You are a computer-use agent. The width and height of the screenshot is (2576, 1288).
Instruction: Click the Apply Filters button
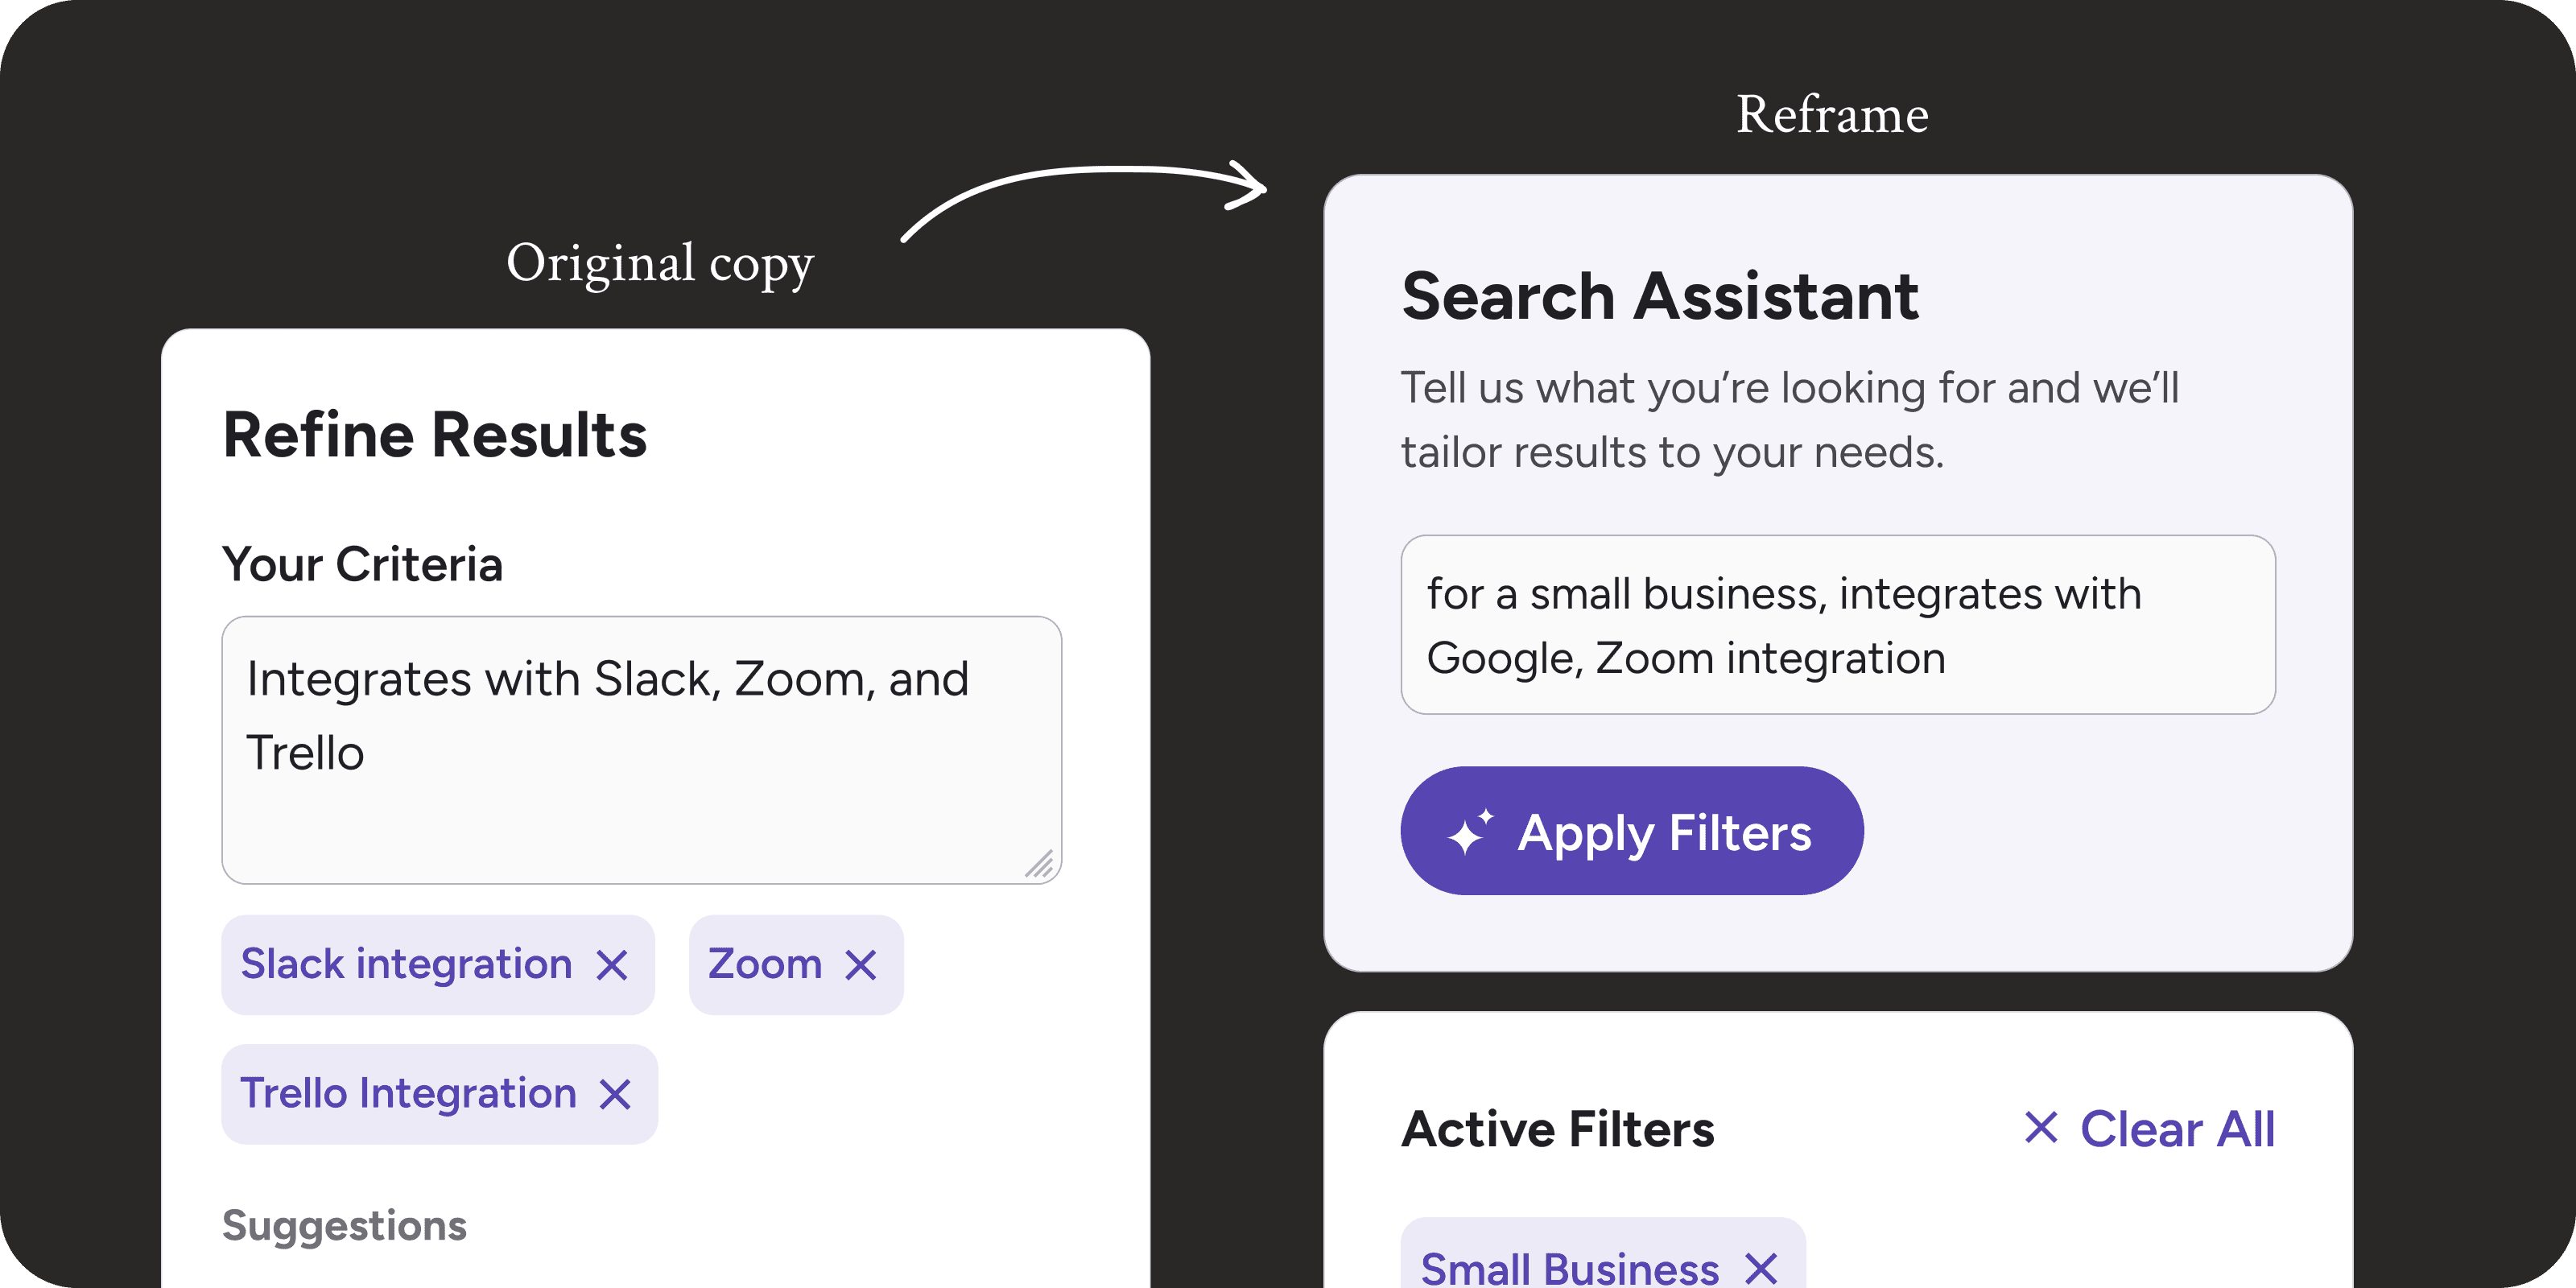tap(1632, 831)
